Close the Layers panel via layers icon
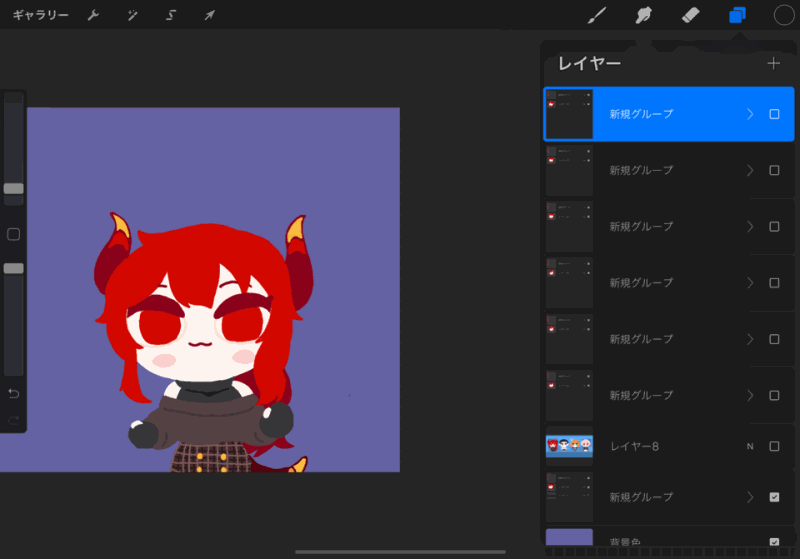The image size is (800, 559). pyautogui.click(x=737, y=15)
